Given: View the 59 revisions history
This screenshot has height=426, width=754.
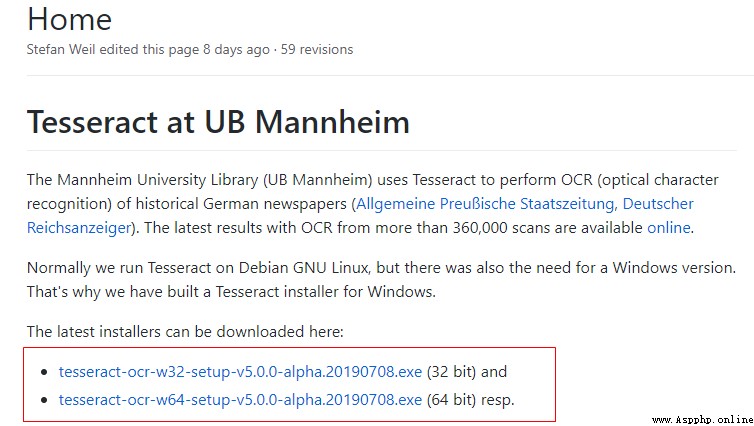Looking at the screenshot, I should (x=317, y=50).
